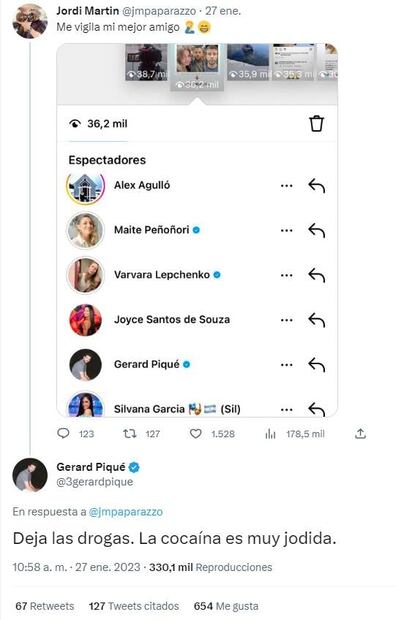Click reply arrow beside Gerard Piqué viewer
Viewport: 396px width, 620px height.
click(x=316, y=365)
